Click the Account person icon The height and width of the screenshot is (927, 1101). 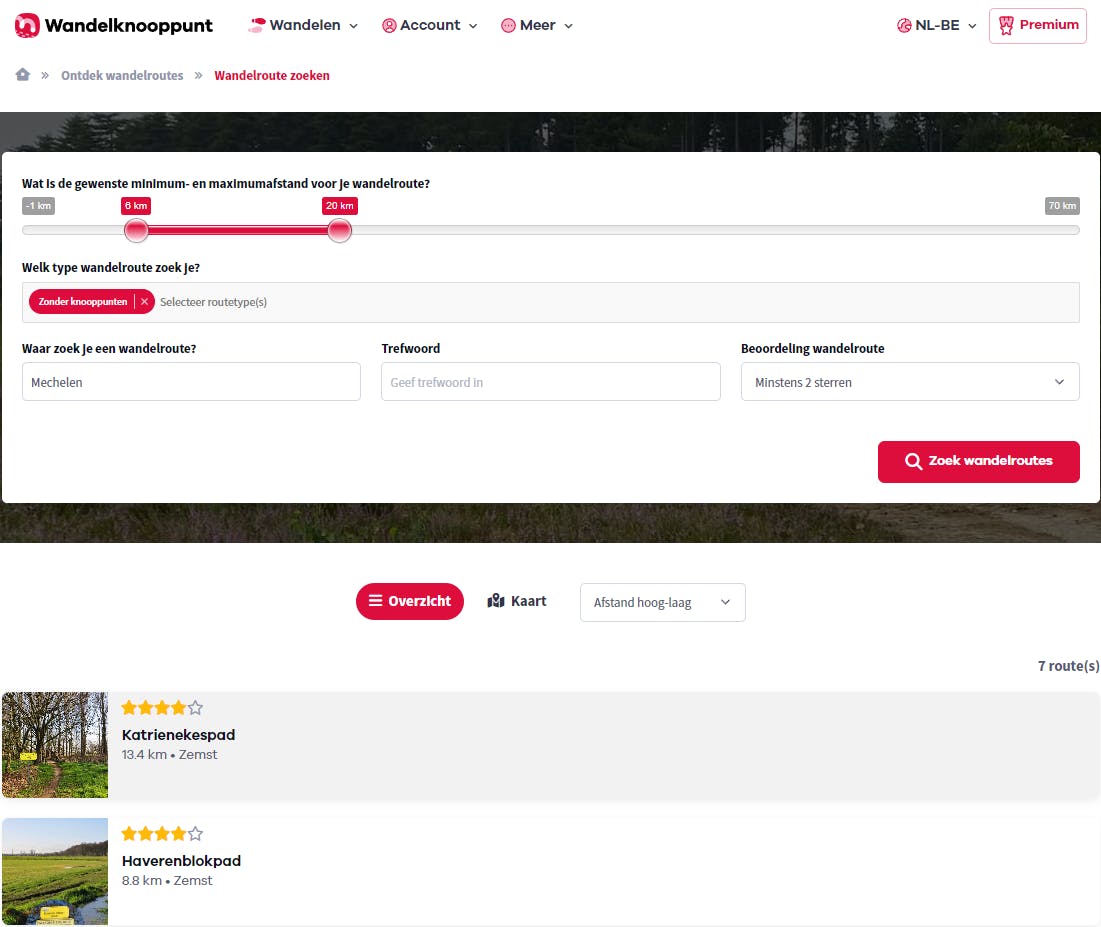coord(388,25)
